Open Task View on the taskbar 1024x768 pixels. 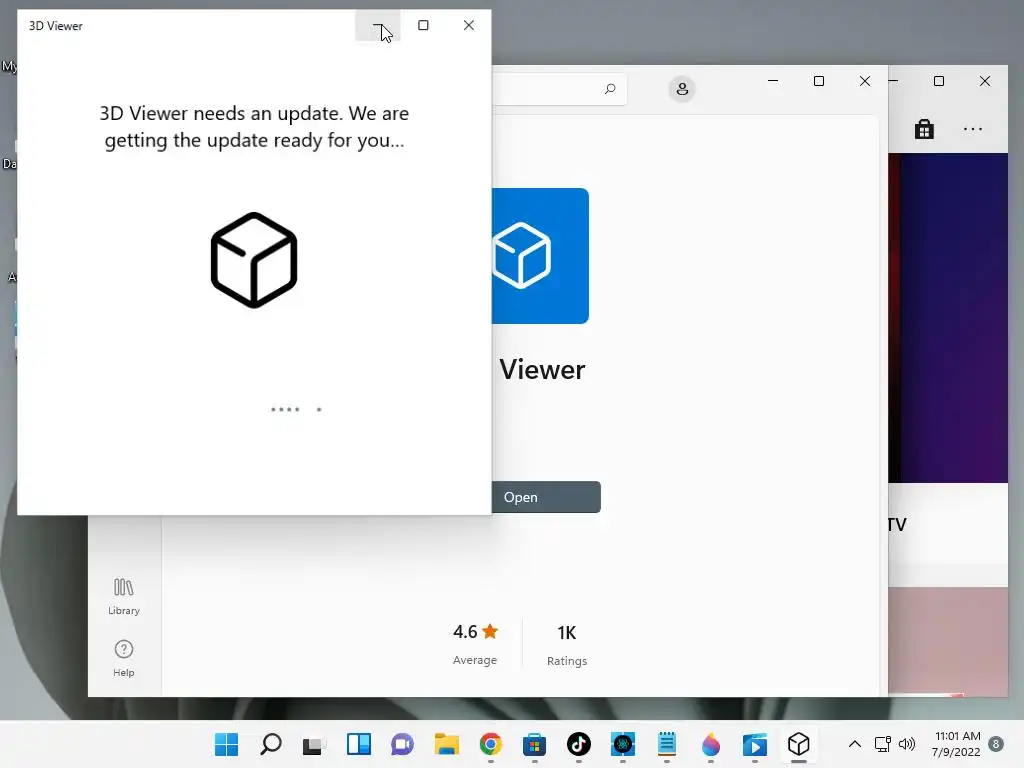314,744
